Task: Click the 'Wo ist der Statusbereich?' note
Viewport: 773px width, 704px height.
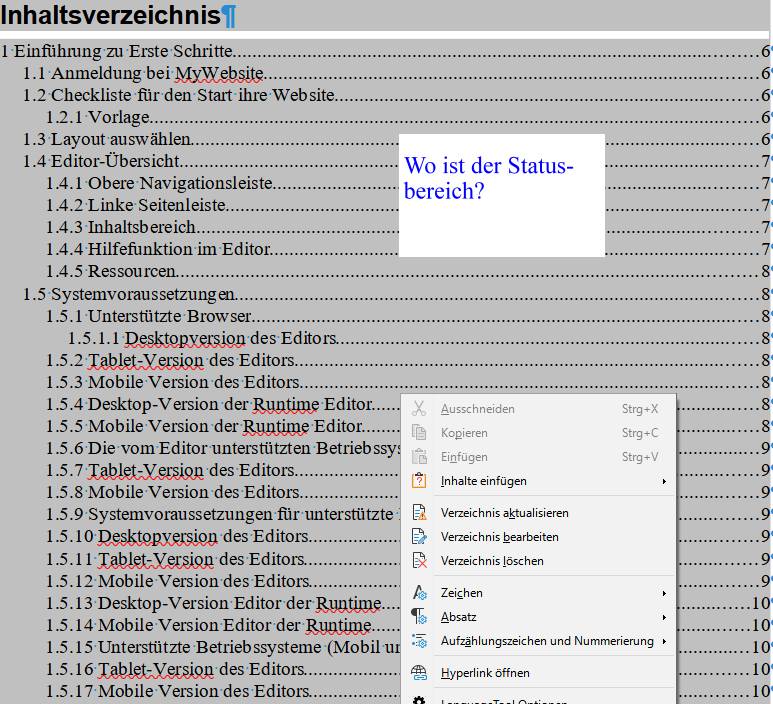Action: point(501,195)
